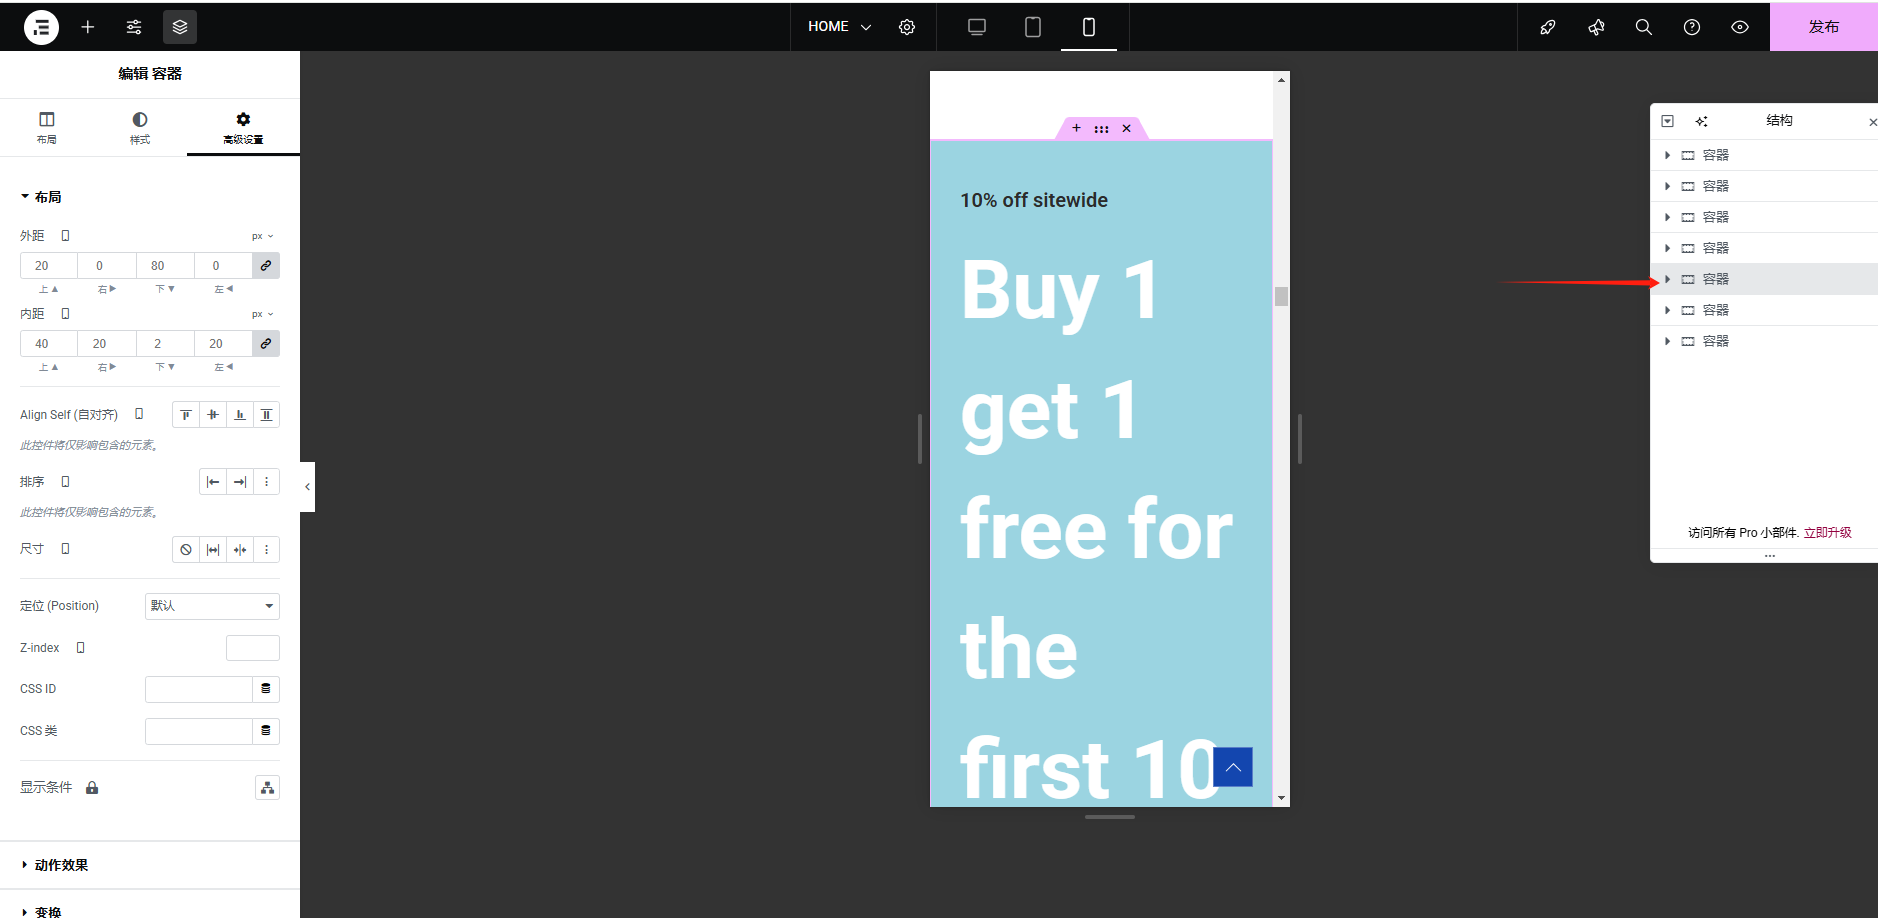Image resolution: width=1878 pixels, height=918 pixels.
Task: Click the upgrade now link
Action: (1827, 533)
